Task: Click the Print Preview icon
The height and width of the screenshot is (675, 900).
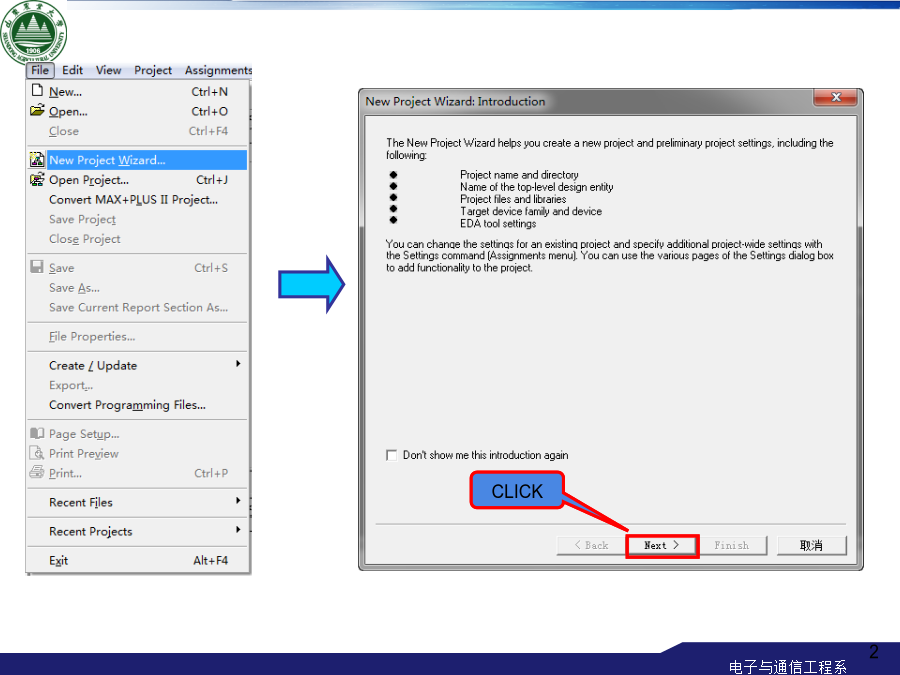Action: tap(37, 453)
